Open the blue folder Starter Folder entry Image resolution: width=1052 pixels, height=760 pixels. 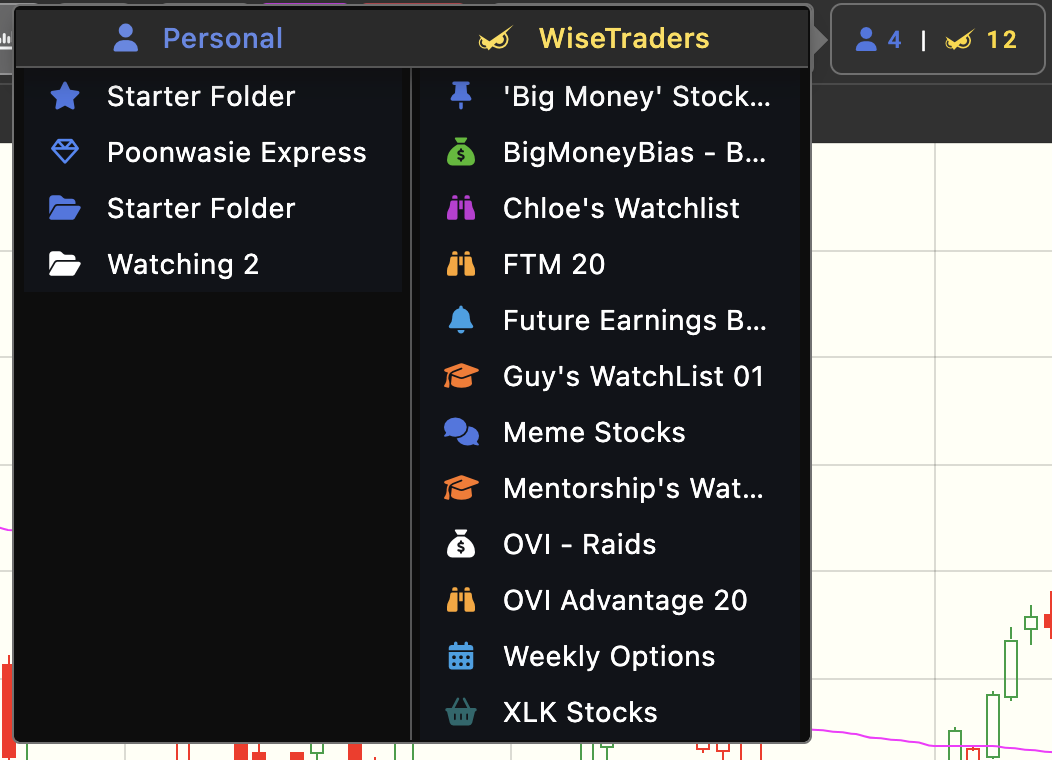pos(200,209)
